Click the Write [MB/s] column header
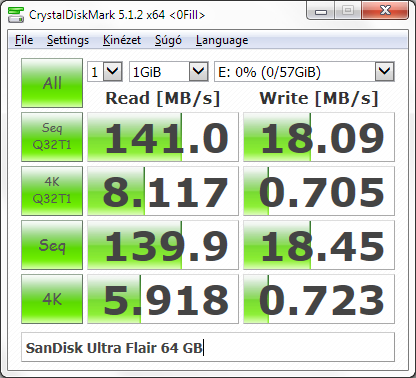Screen dimensions: 416x378 [319, 98]
